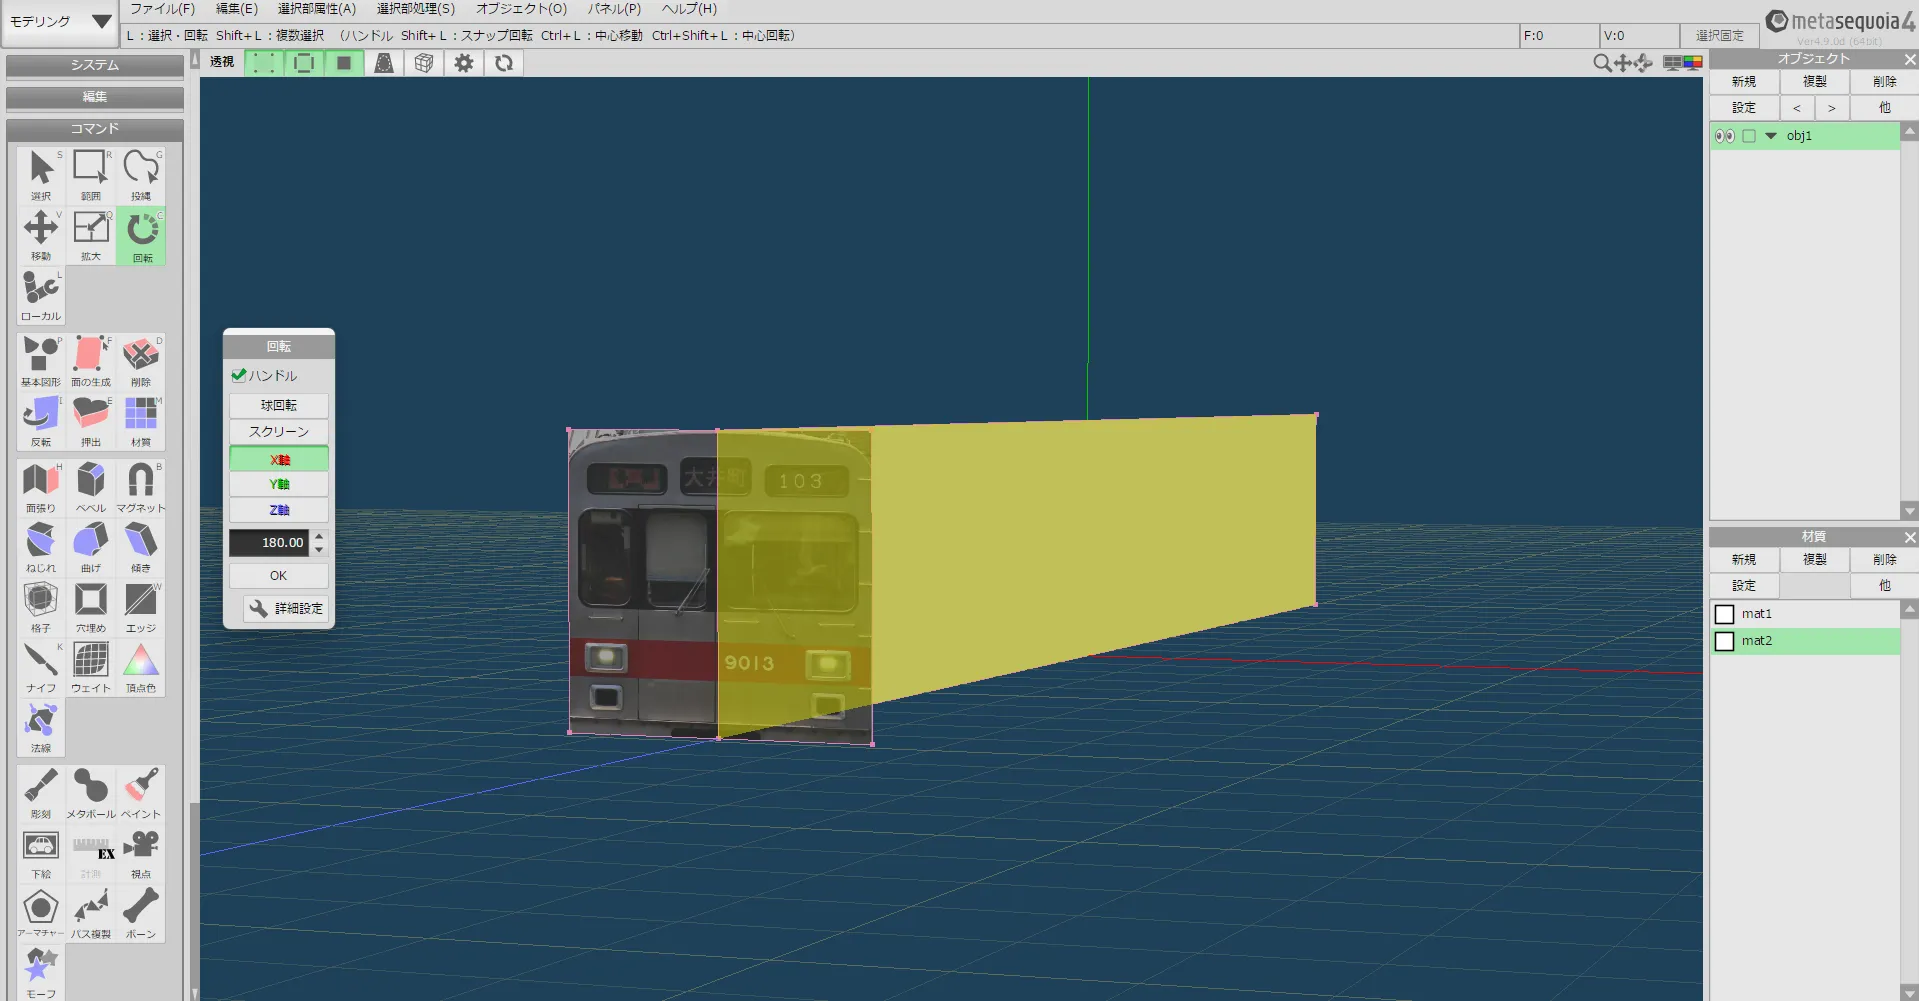
Task: Collapse the obj1 tree triangle
Action: (x=1771, y=136)
